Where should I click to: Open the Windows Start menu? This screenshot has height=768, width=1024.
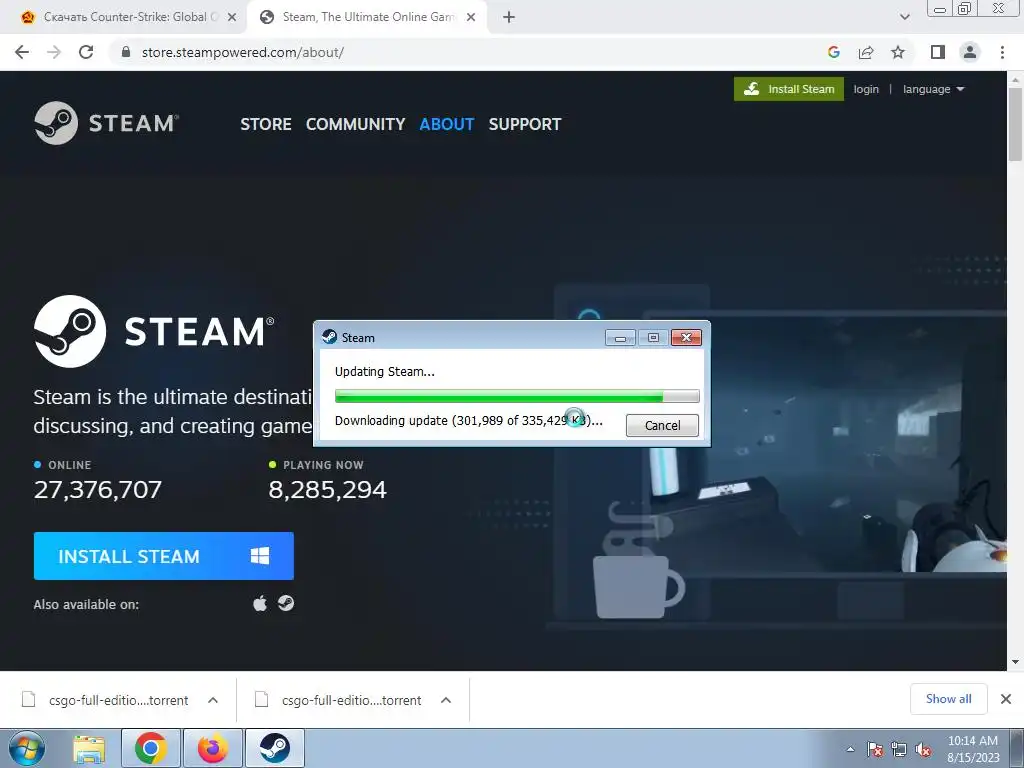(x=27, y=748)
